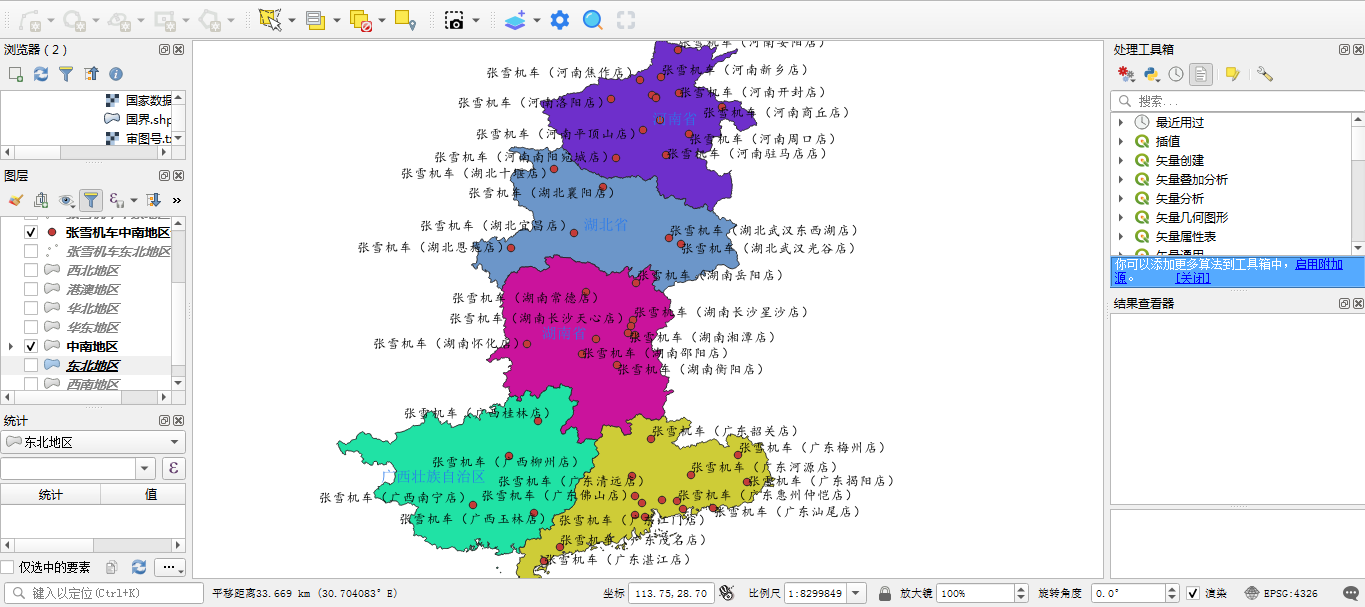This screenshot has height=607, width=1365.
Task: Expand the 矢量叠加分析 group
Action: coord(1121,179)
